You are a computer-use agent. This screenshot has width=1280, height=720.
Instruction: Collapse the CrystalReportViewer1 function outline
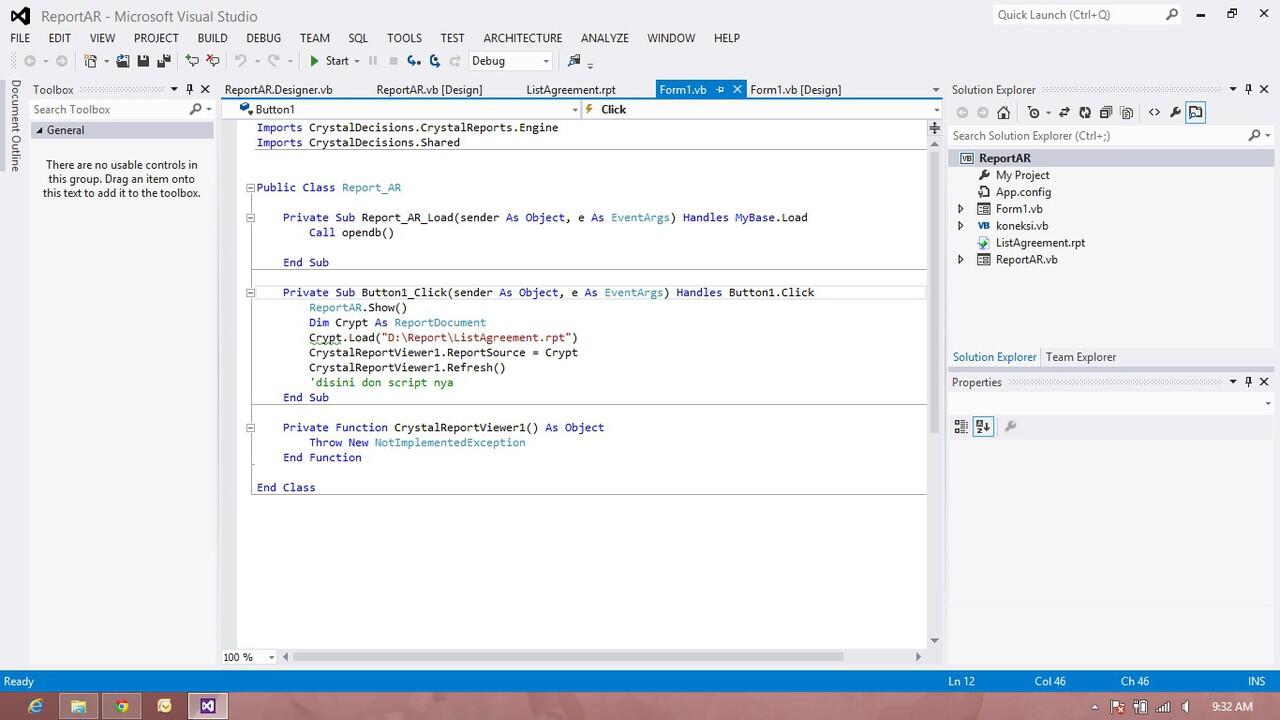coord(250,428)
